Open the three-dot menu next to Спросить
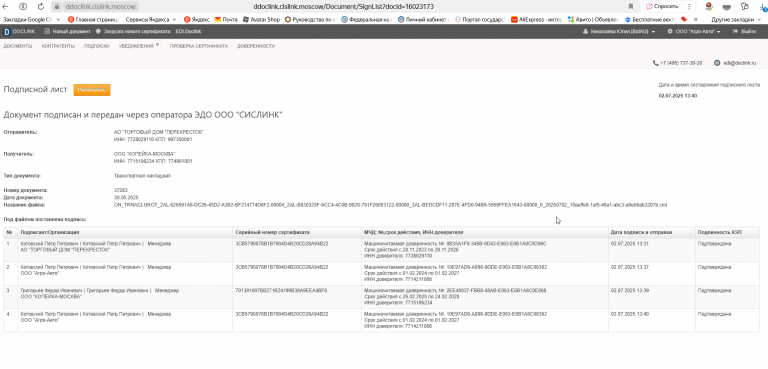Viewport: 768px width, 369px height. coord(689,6)
